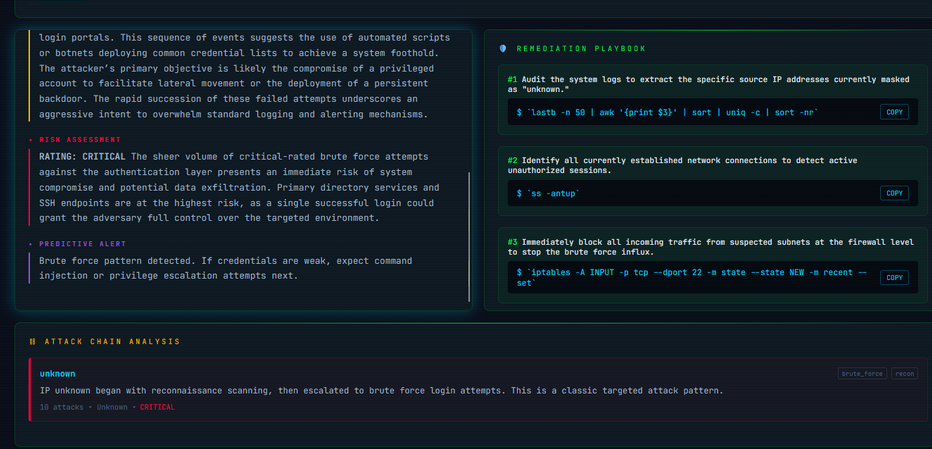Click the red marker before Risk Assessment
The image size is (932, 449).
(x=30, y=140)
